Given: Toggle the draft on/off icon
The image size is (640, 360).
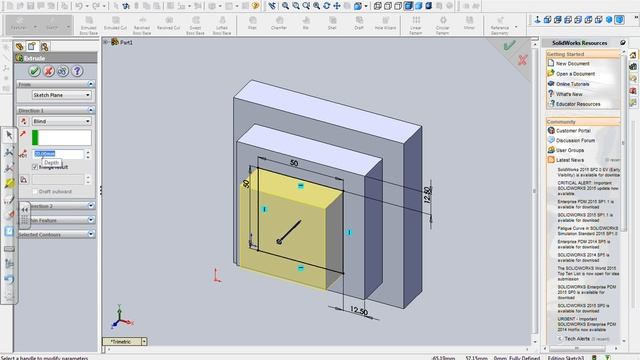Looking at the screenshot, I should tap(24, 180).
